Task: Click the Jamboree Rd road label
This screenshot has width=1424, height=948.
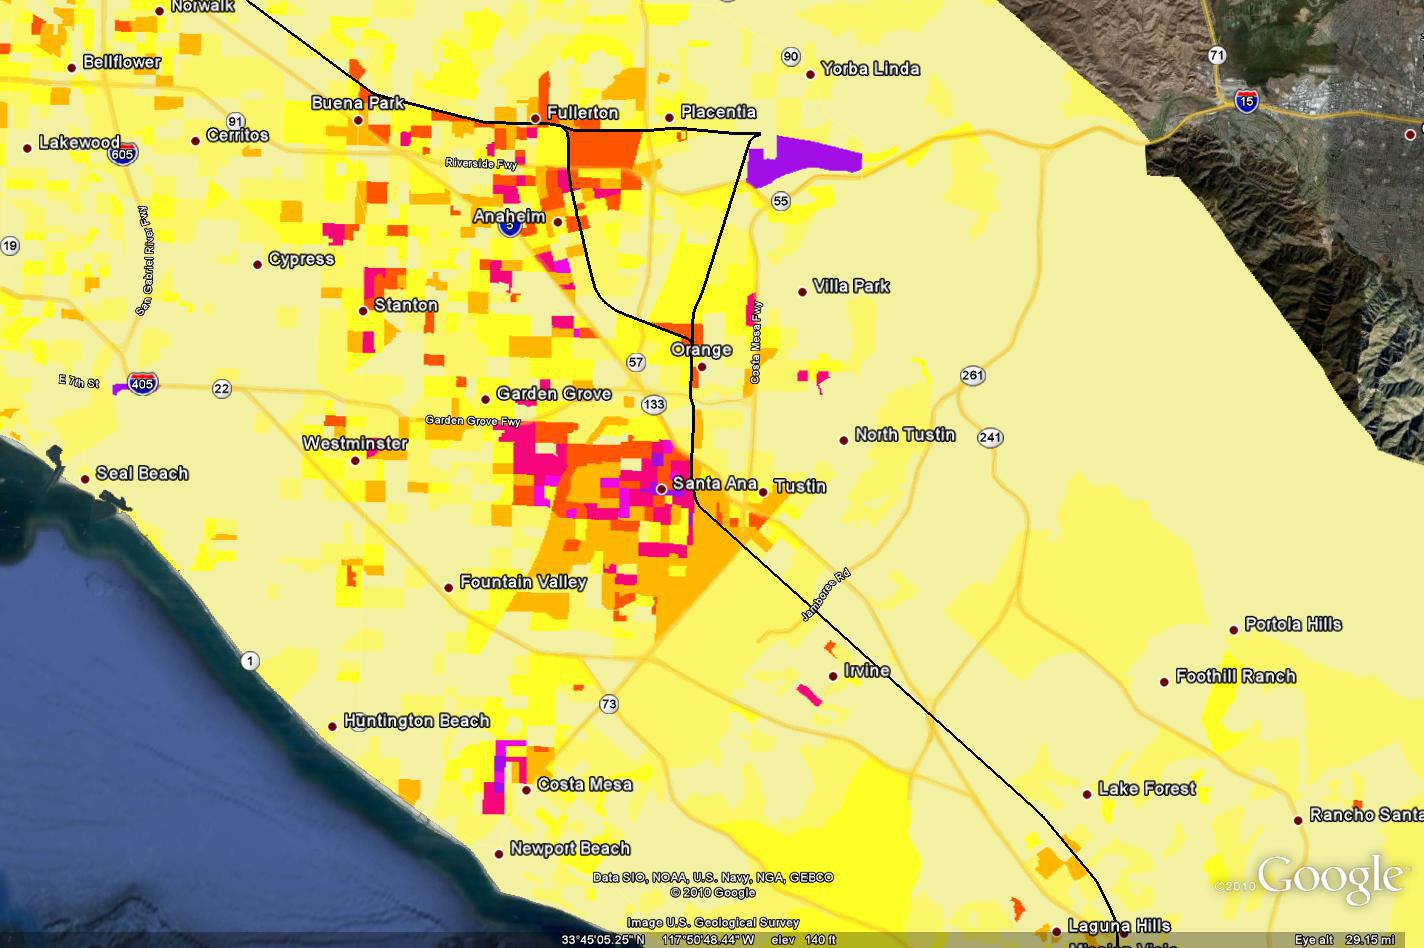Action: [825, 594]
